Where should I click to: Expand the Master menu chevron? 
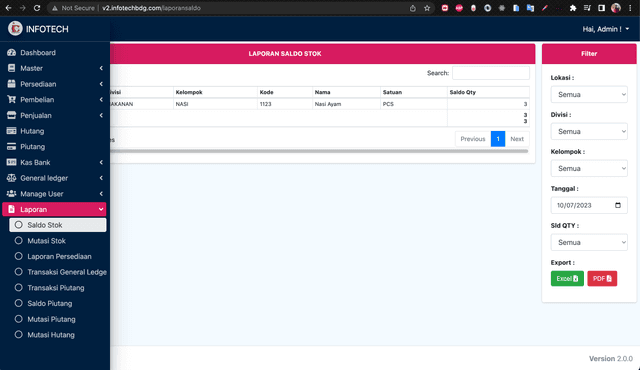pos(101,68)
